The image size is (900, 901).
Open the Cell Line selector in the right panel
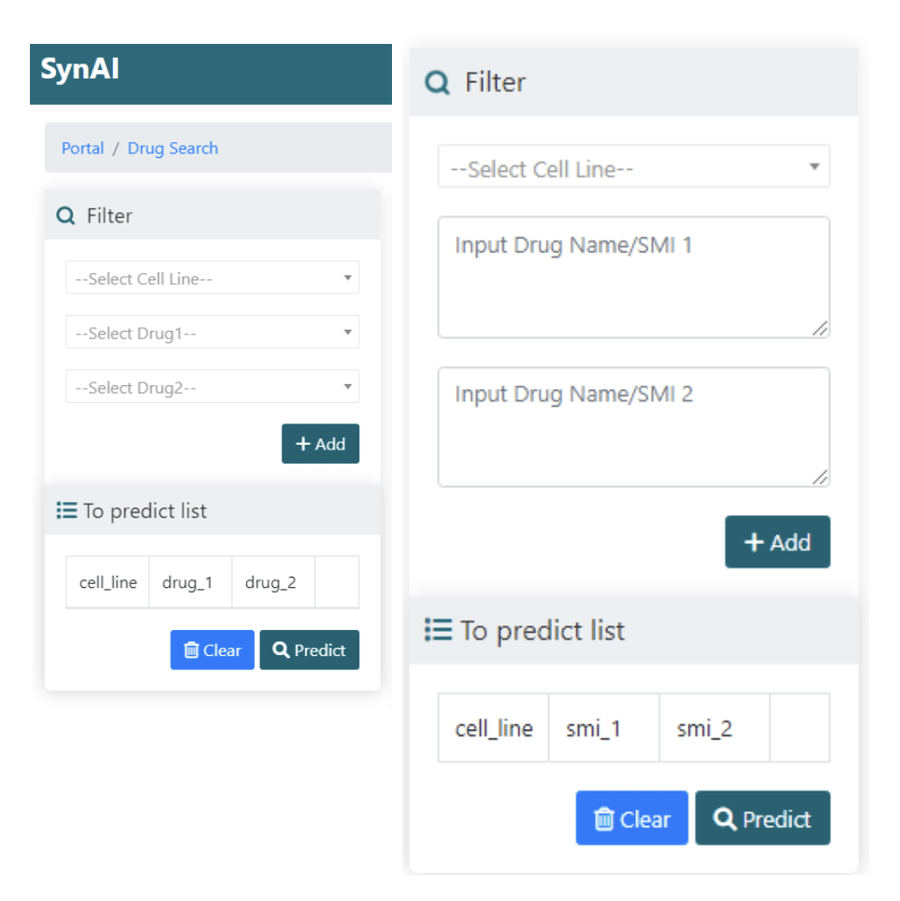tap(634, 166)
